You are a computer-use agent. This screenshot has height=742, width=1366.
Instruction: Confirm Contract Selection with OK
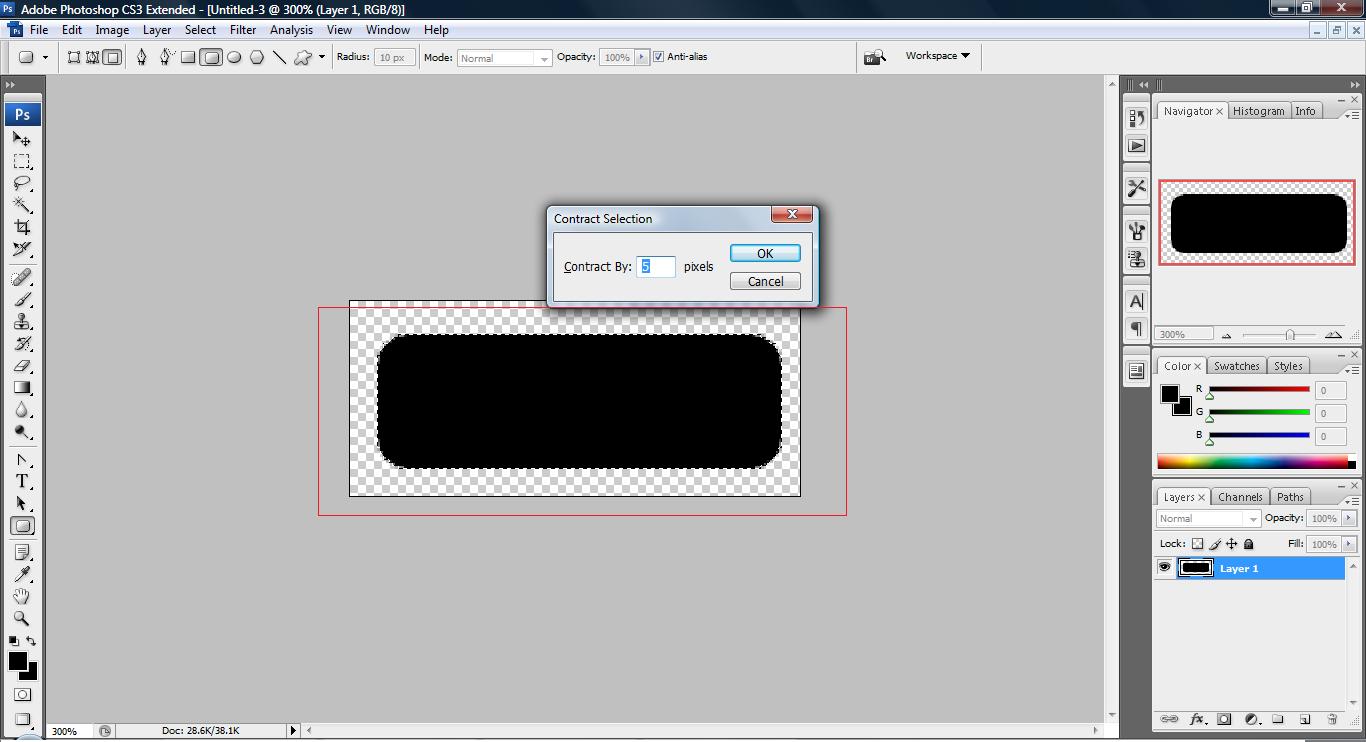point(765,253)
